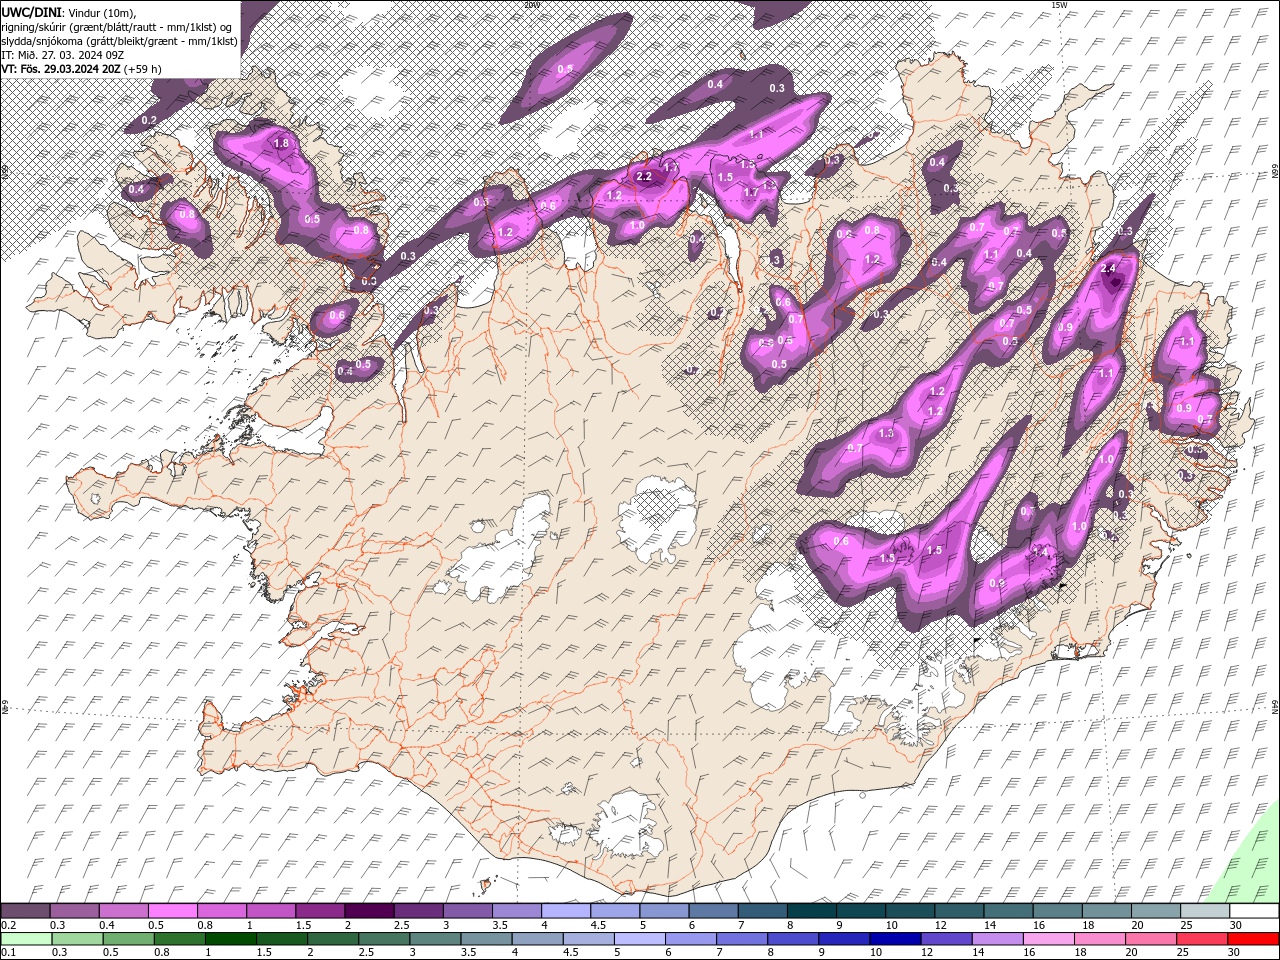This screenshot has height=960, width=1280.
Task: Pick upper legend swatch between 12 and 14
Action: click(x=959, y=911)
